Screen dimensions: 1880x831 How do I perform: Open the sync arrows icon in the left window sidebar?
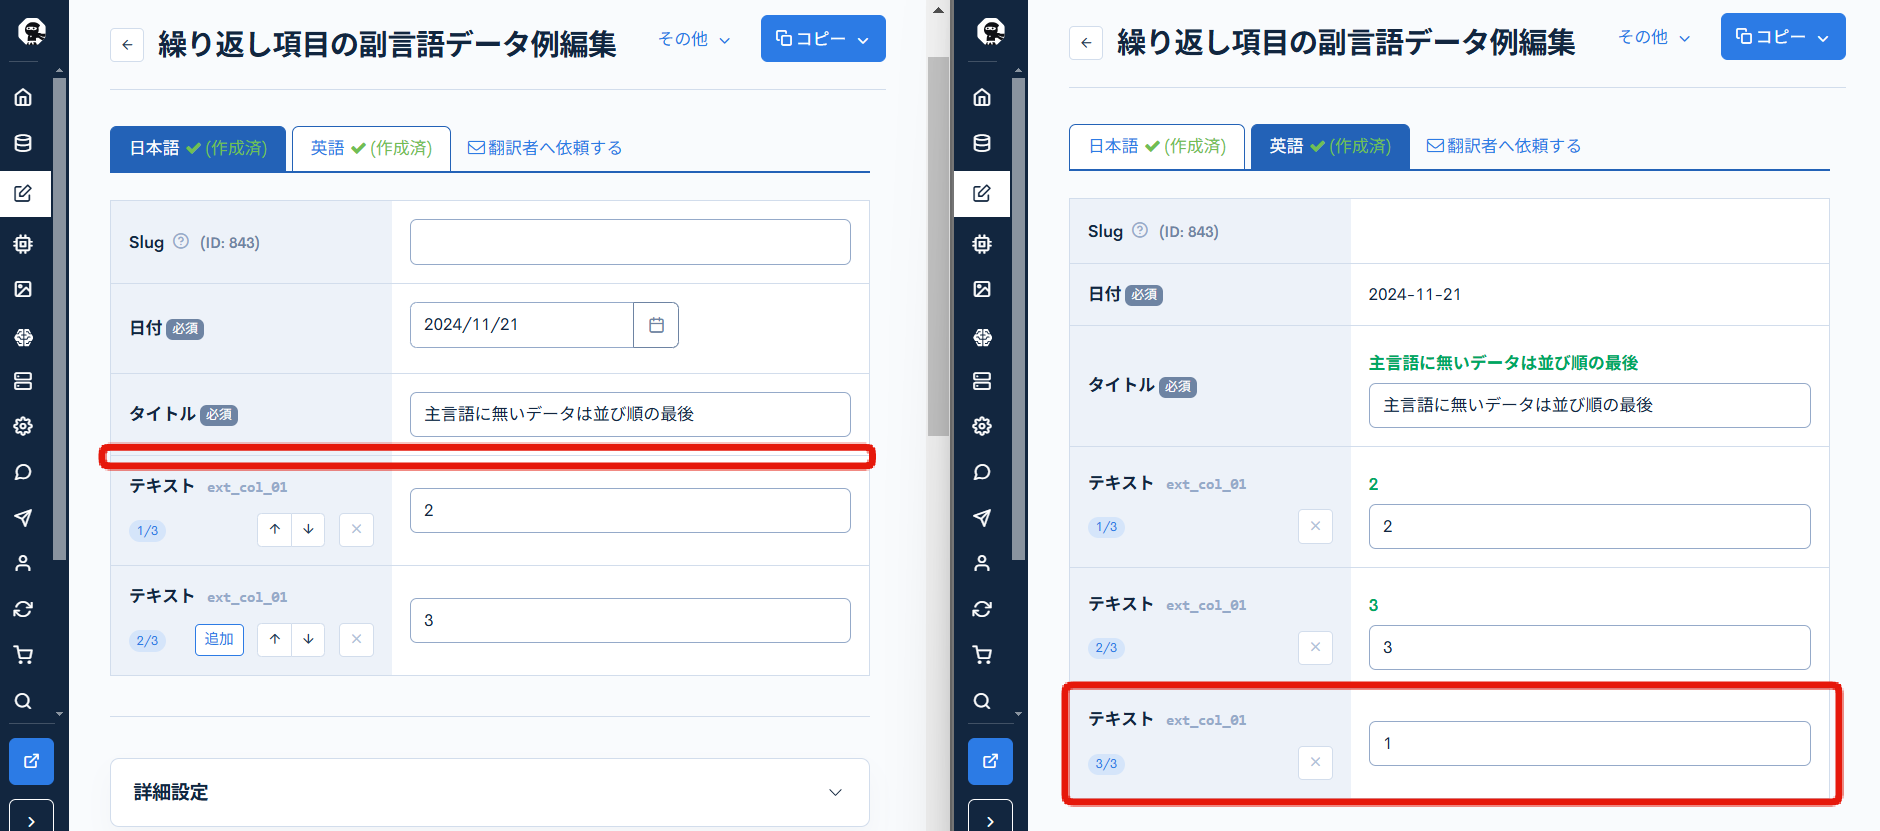coord(23,609)
